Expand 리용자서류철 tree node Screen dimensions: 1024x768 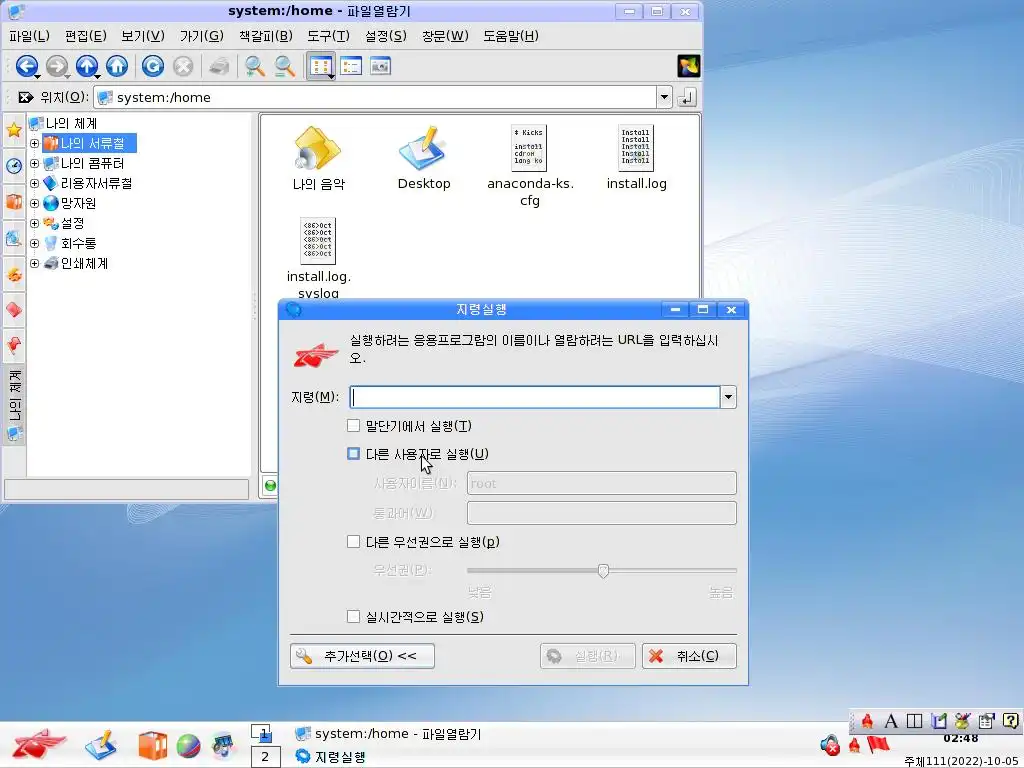(x=35, y=184)
